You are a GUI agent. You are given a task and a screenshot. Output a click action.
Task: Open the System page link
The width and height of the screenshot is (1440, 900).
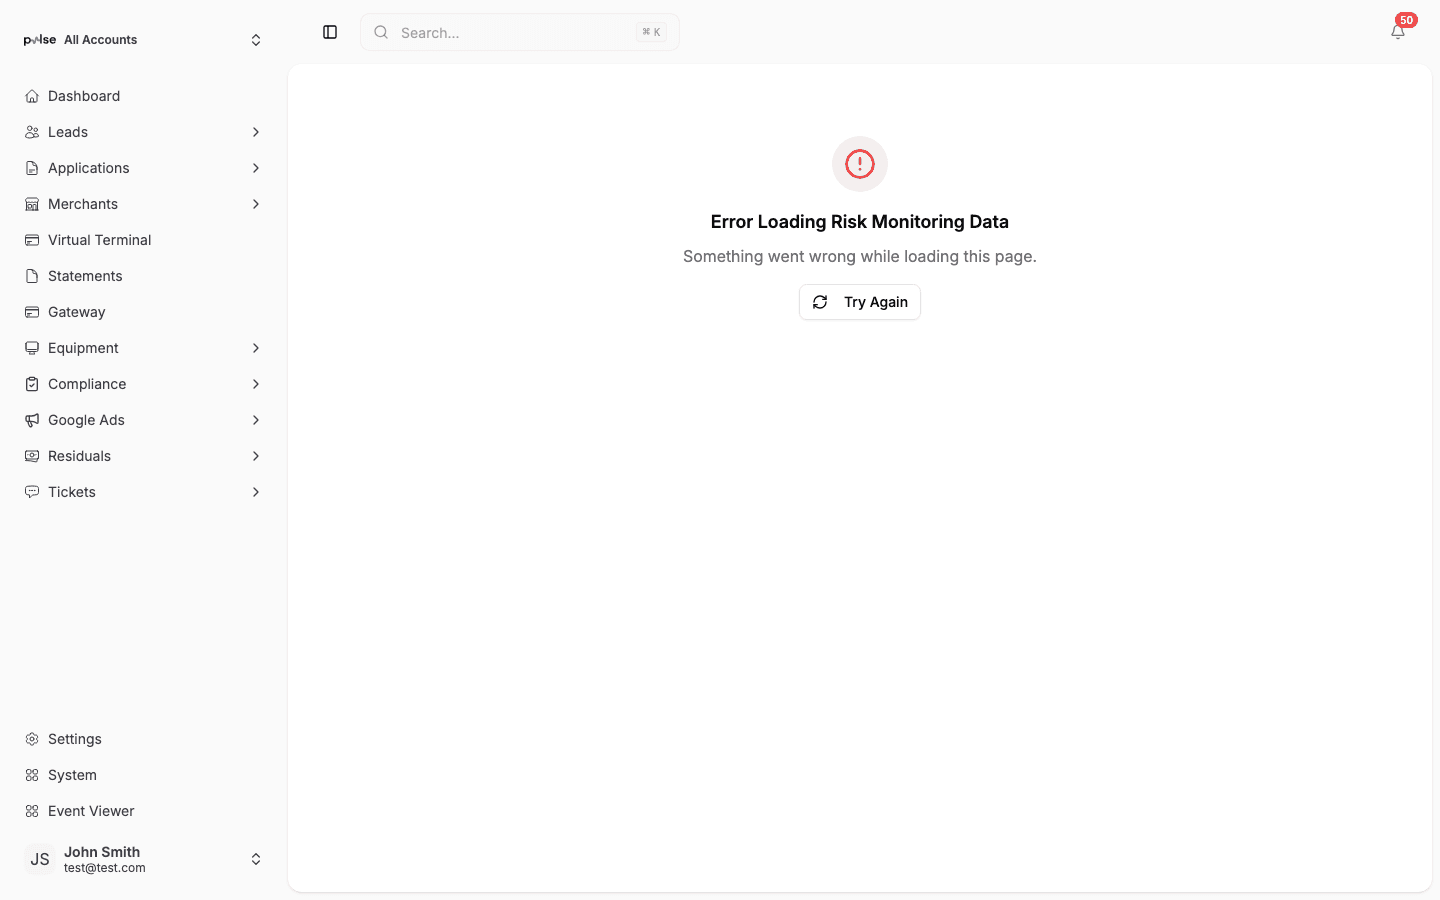72,774
